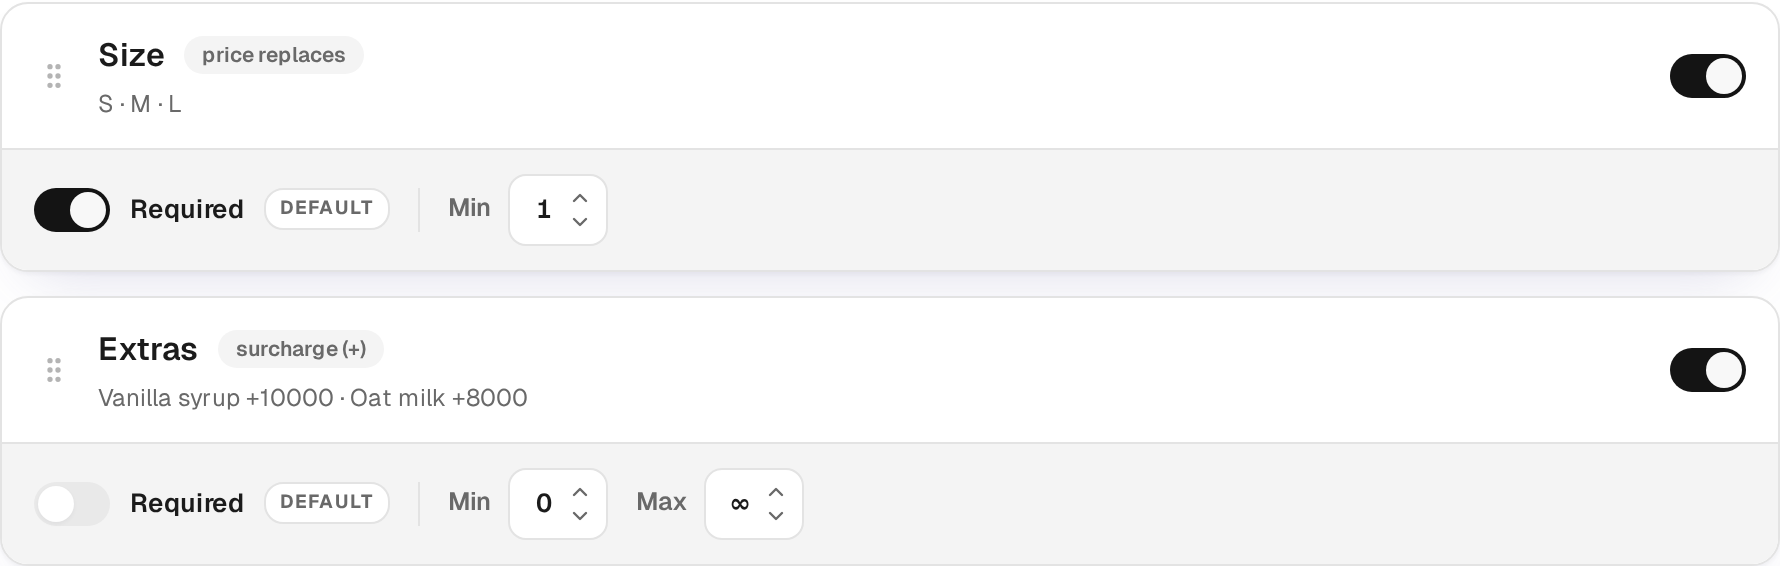The width and height of the screenshot is (1780, 566).
Task: Increment the Extras Min stepper up arrow
Action: [x=580, y=492]
